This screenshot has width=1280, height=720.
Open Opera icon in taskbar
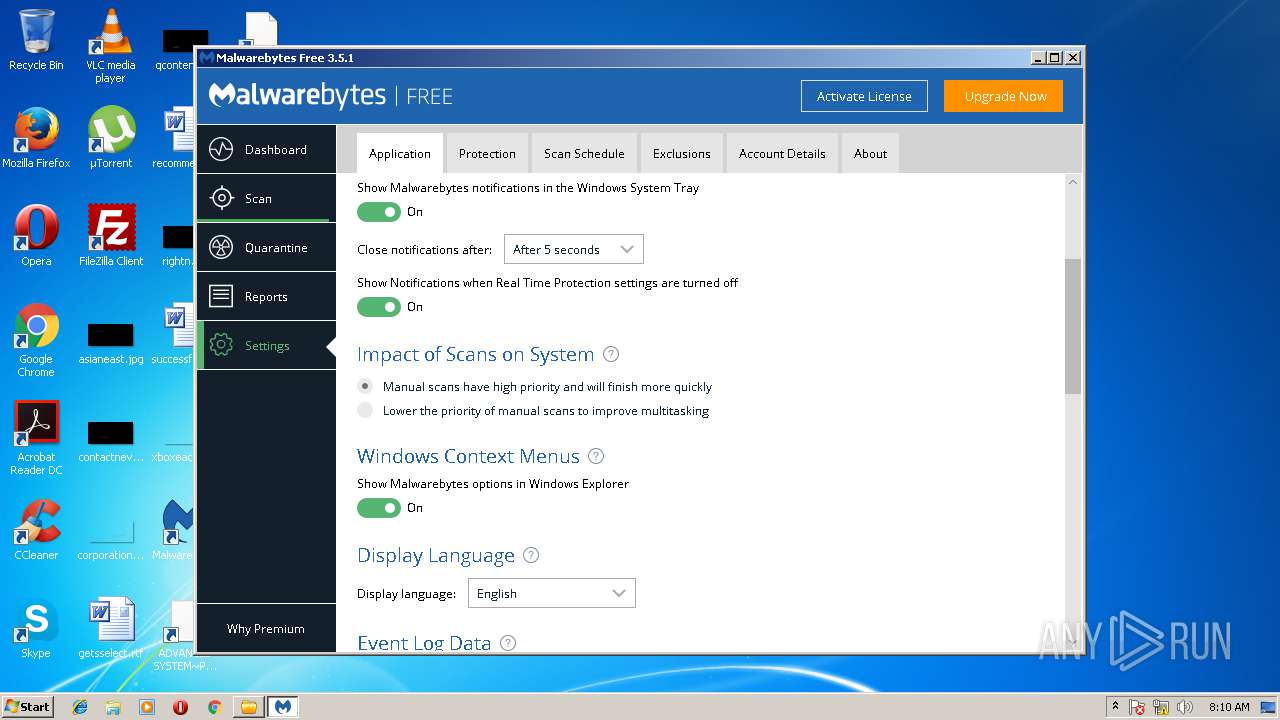click(180, 707)
